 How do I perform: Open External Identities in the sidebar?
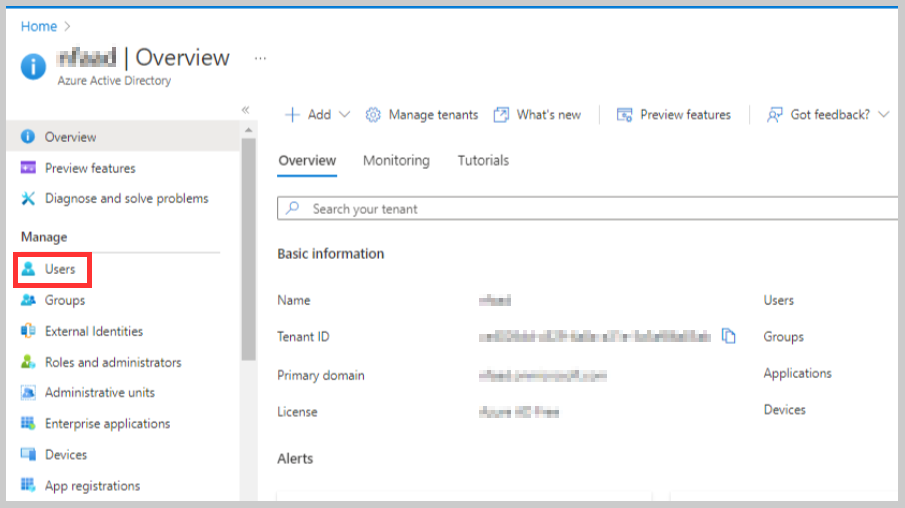94,331
